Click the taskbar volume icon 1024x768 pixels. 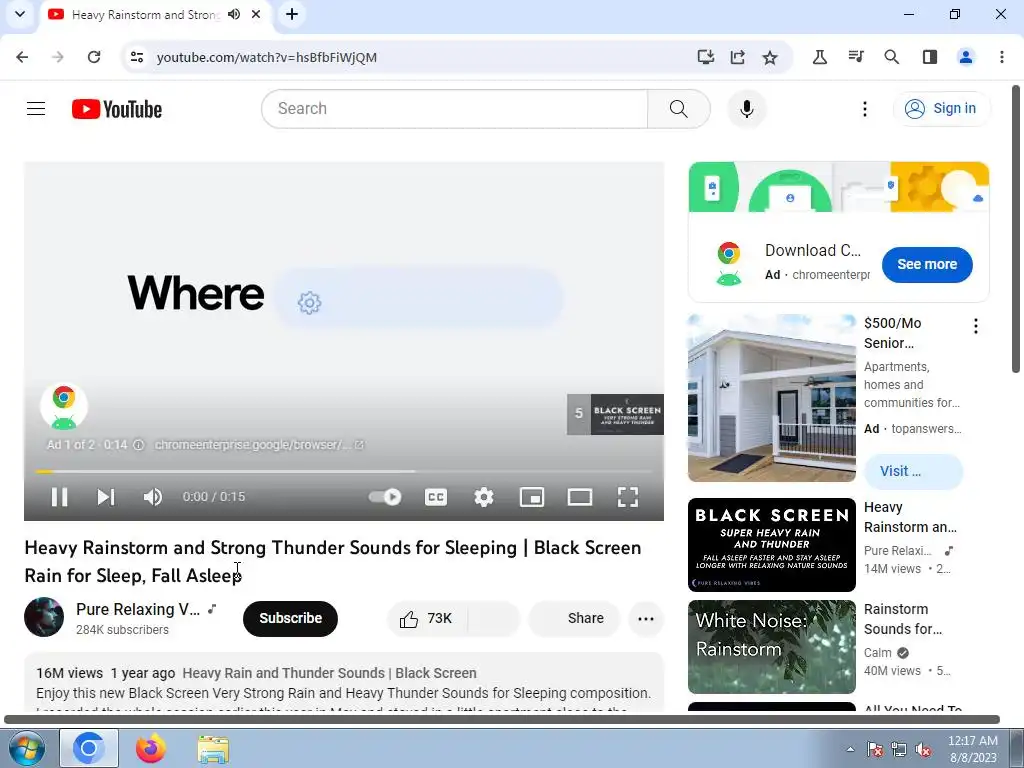coord(923,750)
